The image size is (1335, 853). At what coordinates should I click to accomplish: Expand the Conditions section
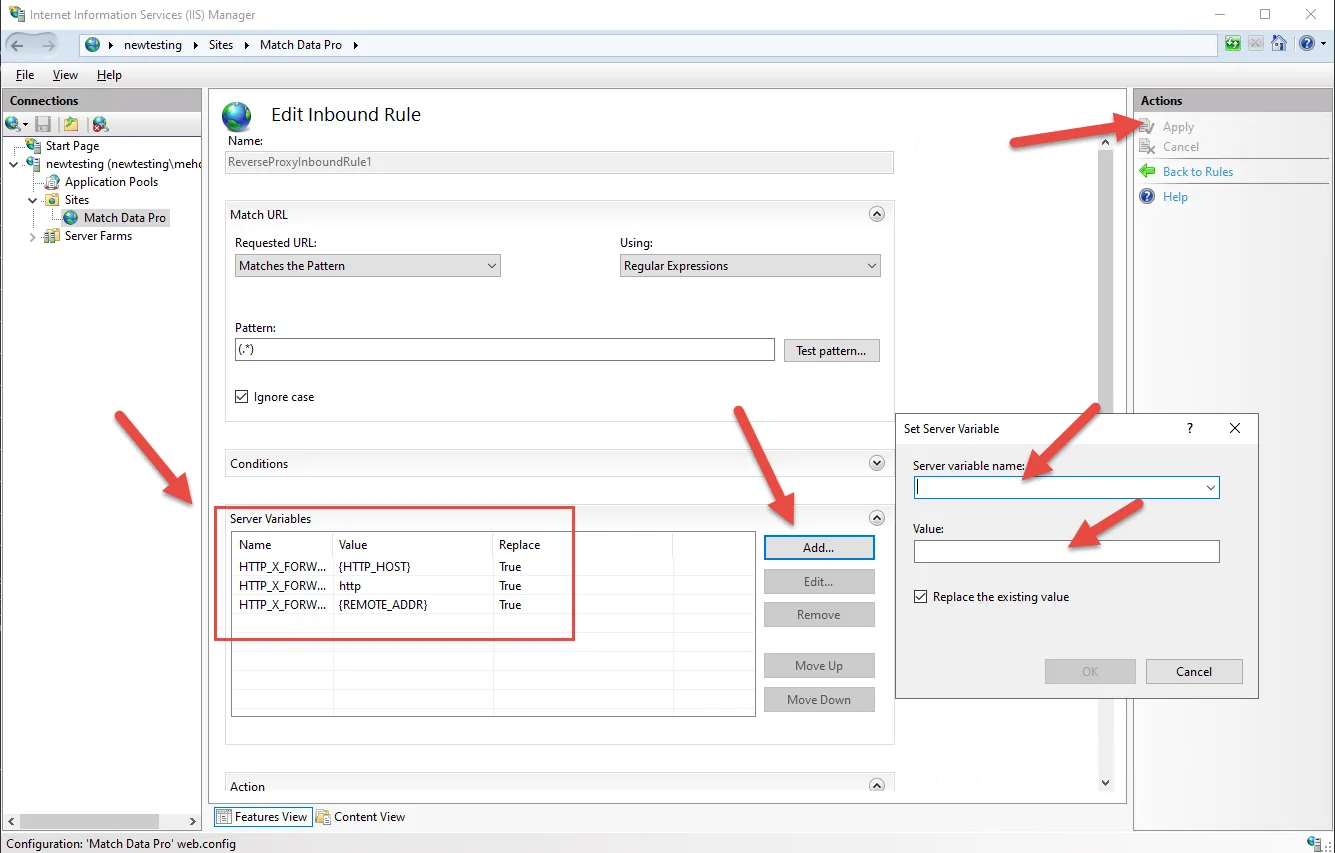point(877,464)
